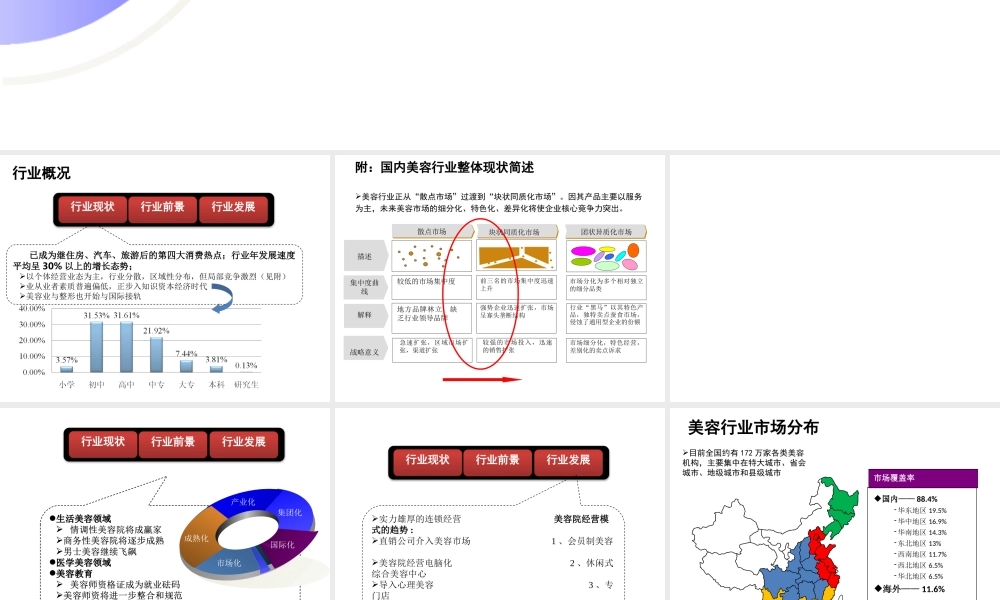This screenshot has height=600, width=1000.
Task: Select the 附：国内美容行业整体现状简述 slide title
Action: (x=445, y=168)
